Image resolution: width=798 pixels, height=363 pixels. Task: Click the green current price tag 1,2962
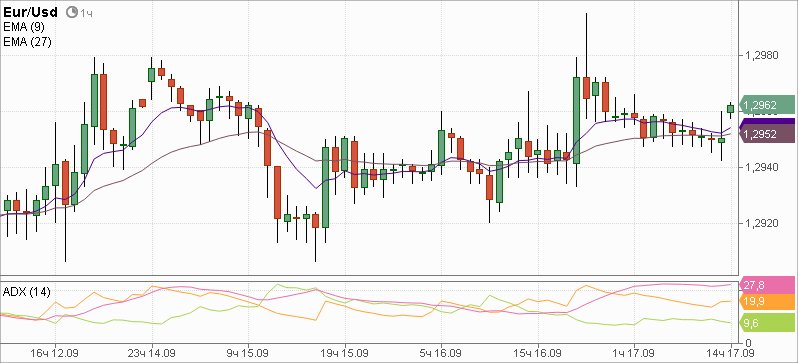click(767, 105)
